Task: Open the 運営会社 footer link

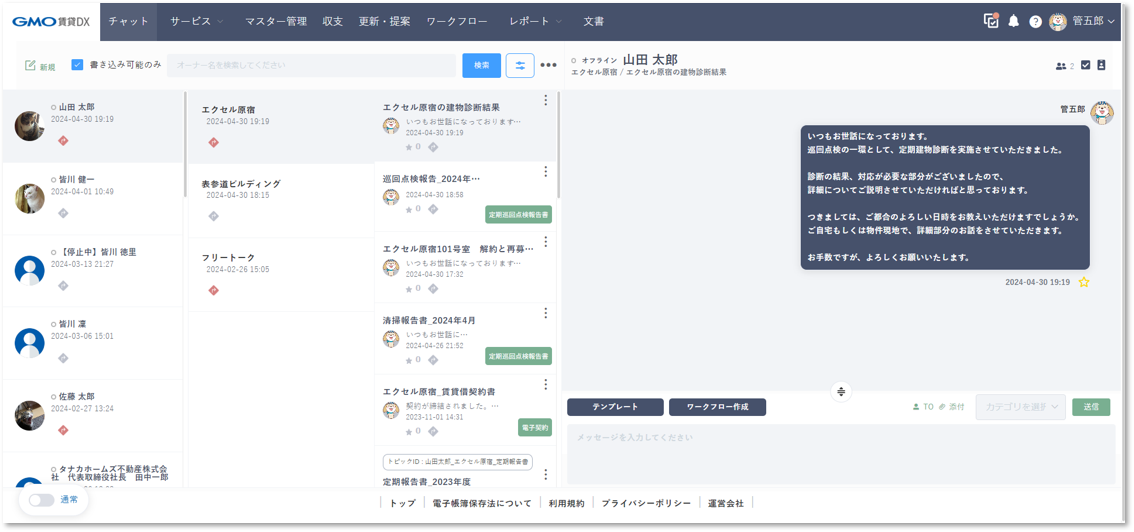Action: click(x=725, y=503)
